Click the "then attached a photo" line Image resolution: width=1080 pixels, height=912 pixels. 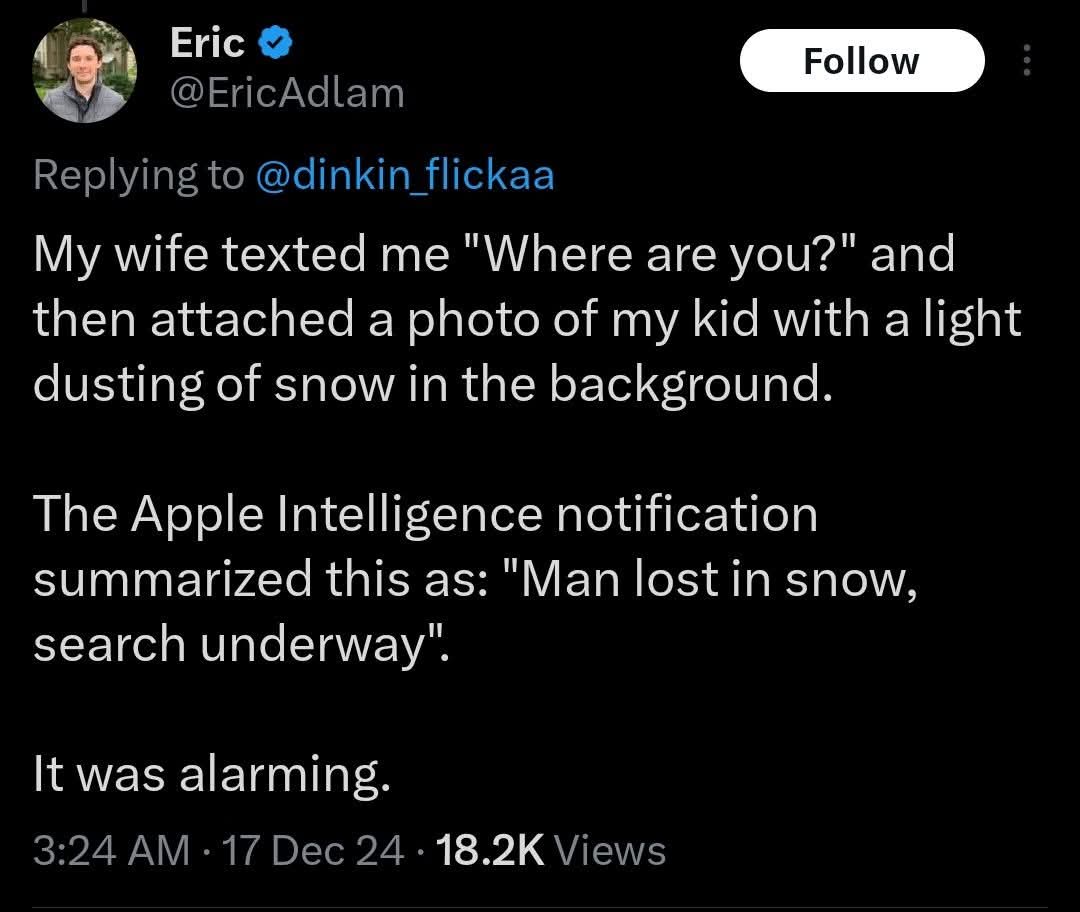(x=527, y=319)
